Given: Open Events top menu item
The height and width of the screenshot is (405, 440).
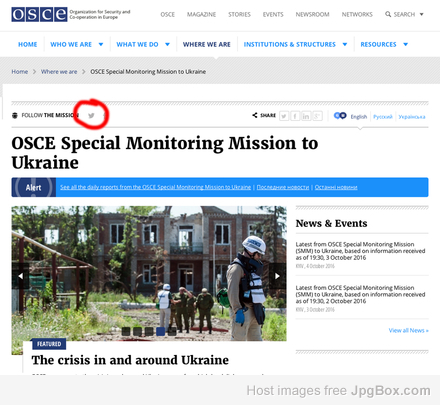Looking at the screenshot, I should click(x=273, y=15).
